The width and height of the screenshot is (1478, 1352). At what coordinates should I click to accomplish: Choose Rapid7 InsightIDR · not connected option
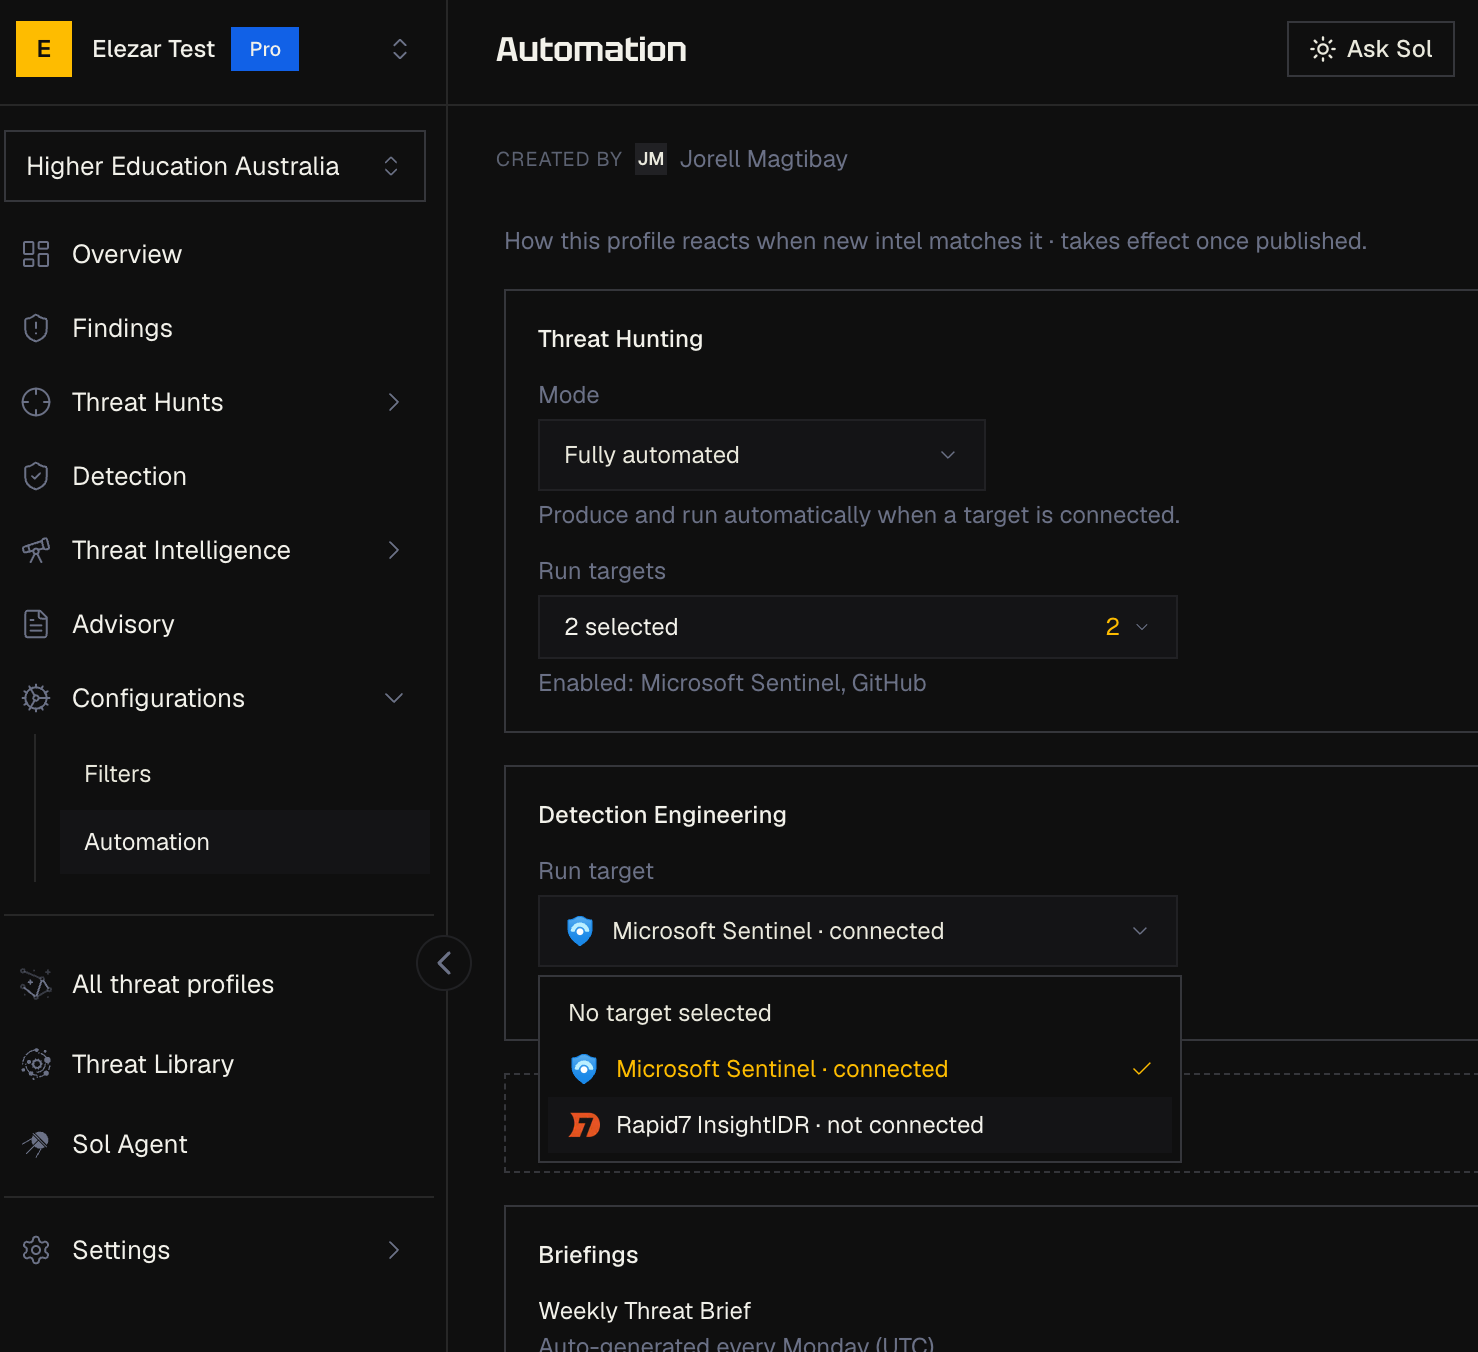(860, 1125)
